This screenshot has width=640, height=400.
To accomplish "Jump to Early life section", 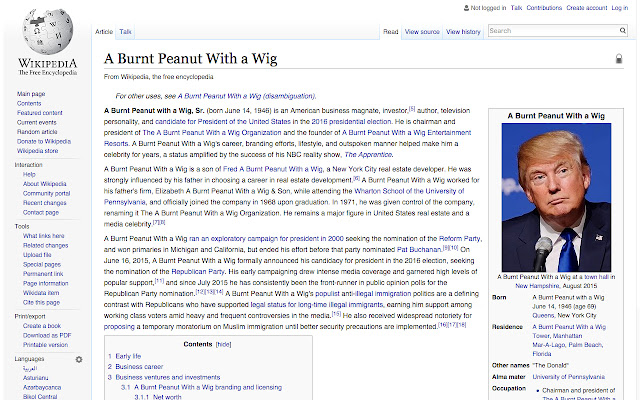I will click(x=128, y=356).
